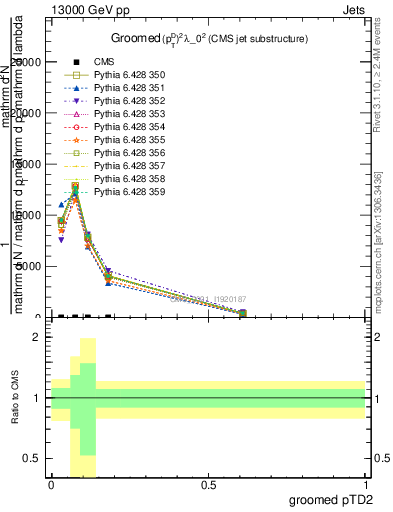Click the 'Jets' header label
This screenshot has width=393, height=512.
click(354, 10)
